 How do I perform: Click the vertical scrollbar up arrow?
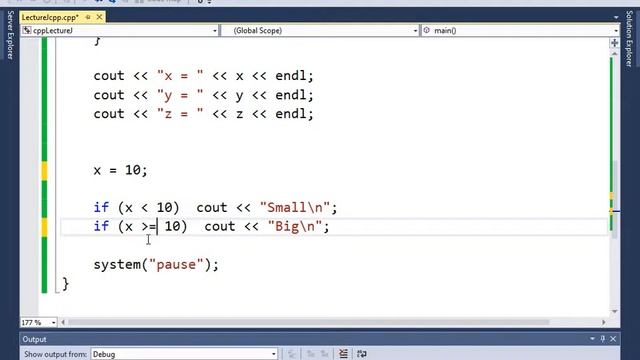click(x=614, y=53)
